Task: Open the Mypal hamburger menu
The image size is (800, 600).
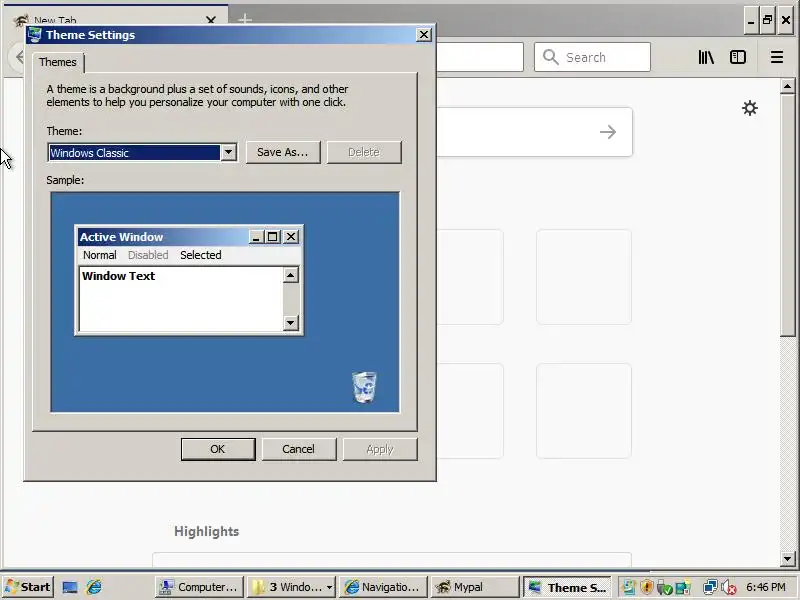Action: [x=777, y=57]
